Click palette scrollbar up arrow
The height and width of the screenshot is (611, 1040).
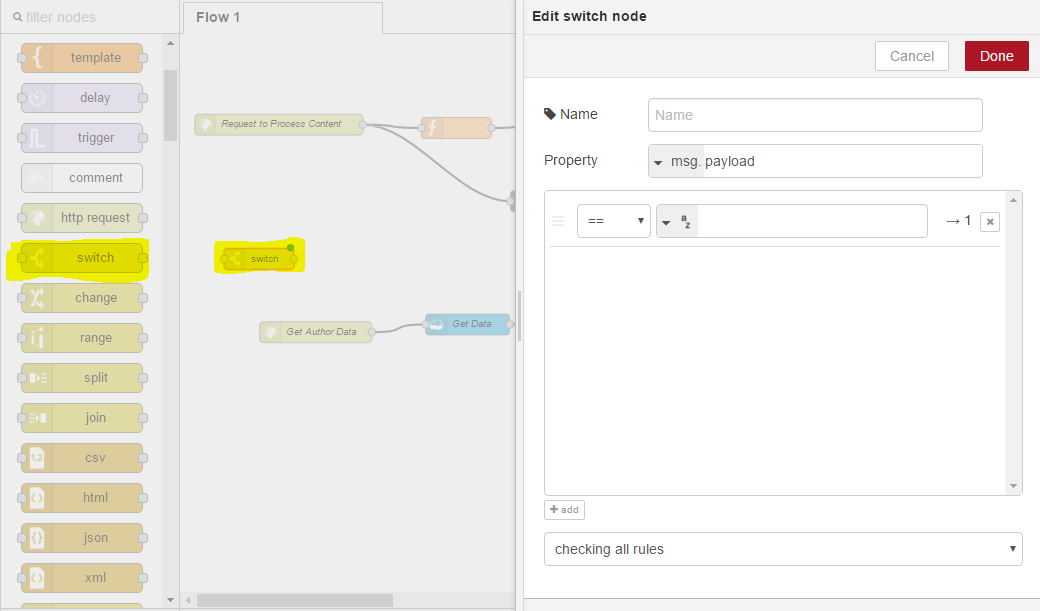(x=170, y=43)
